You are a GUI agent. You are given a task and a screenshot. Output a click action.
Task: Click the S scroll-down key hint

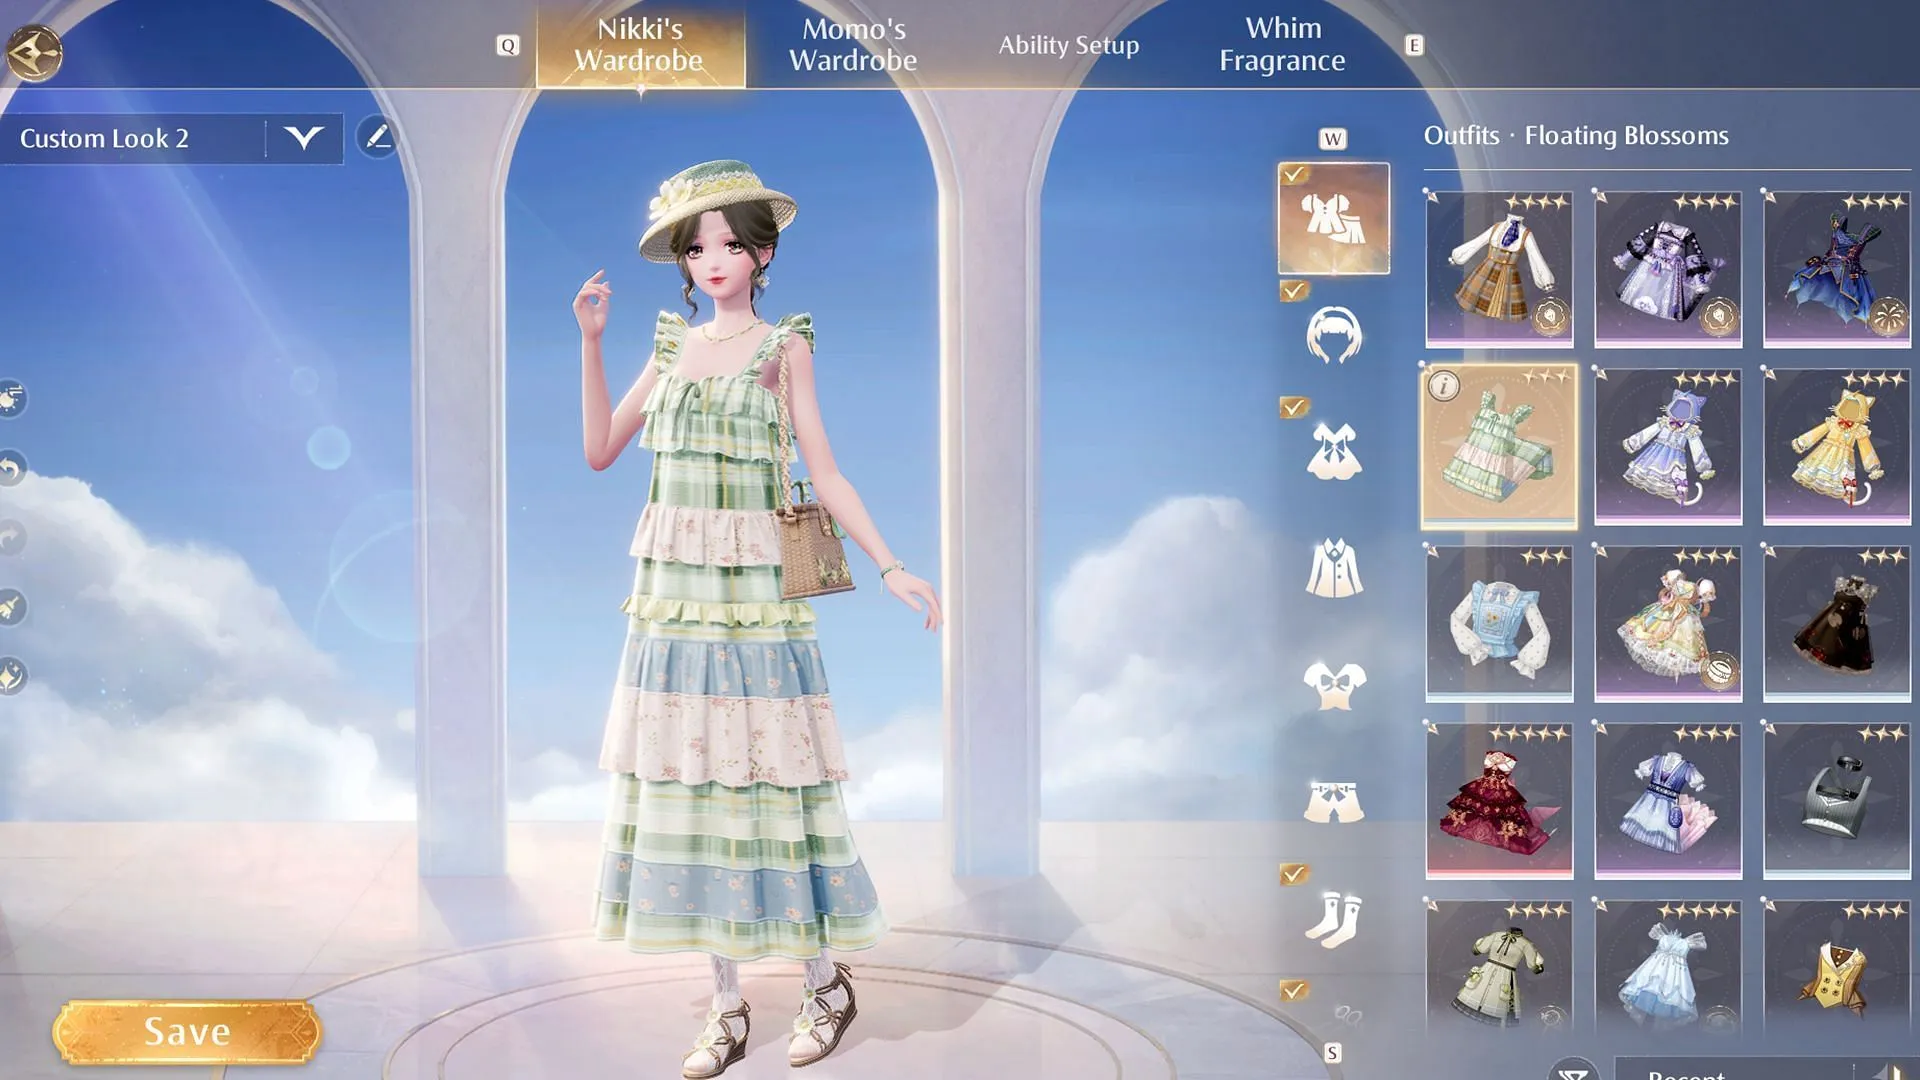(x=1332, y=1053)
